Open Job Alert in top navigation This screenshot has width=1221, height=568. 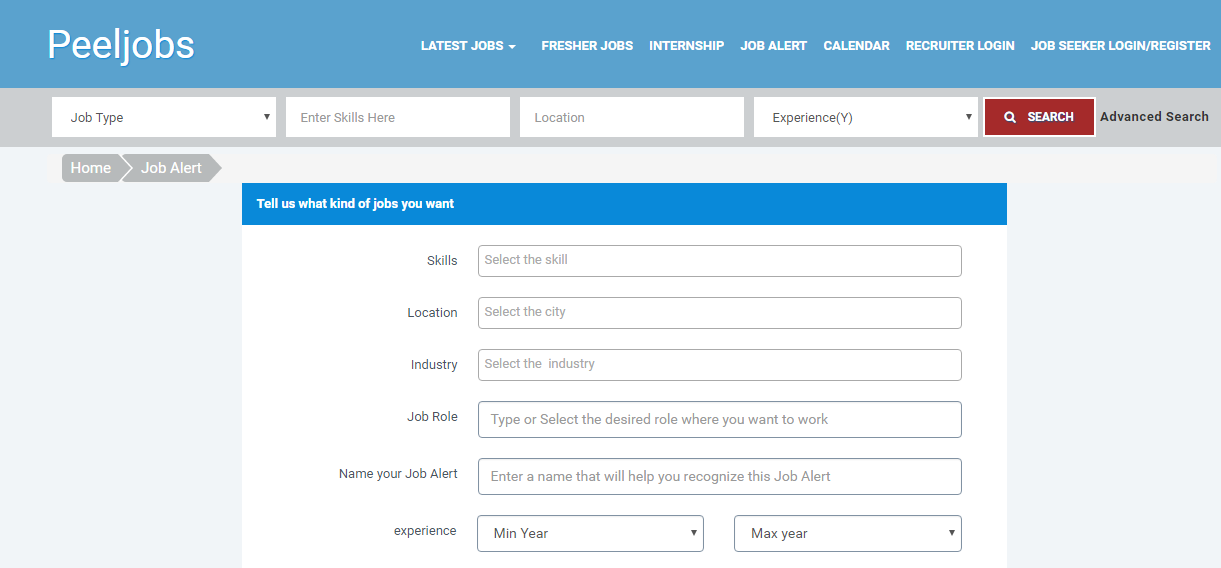pos(773,46)
